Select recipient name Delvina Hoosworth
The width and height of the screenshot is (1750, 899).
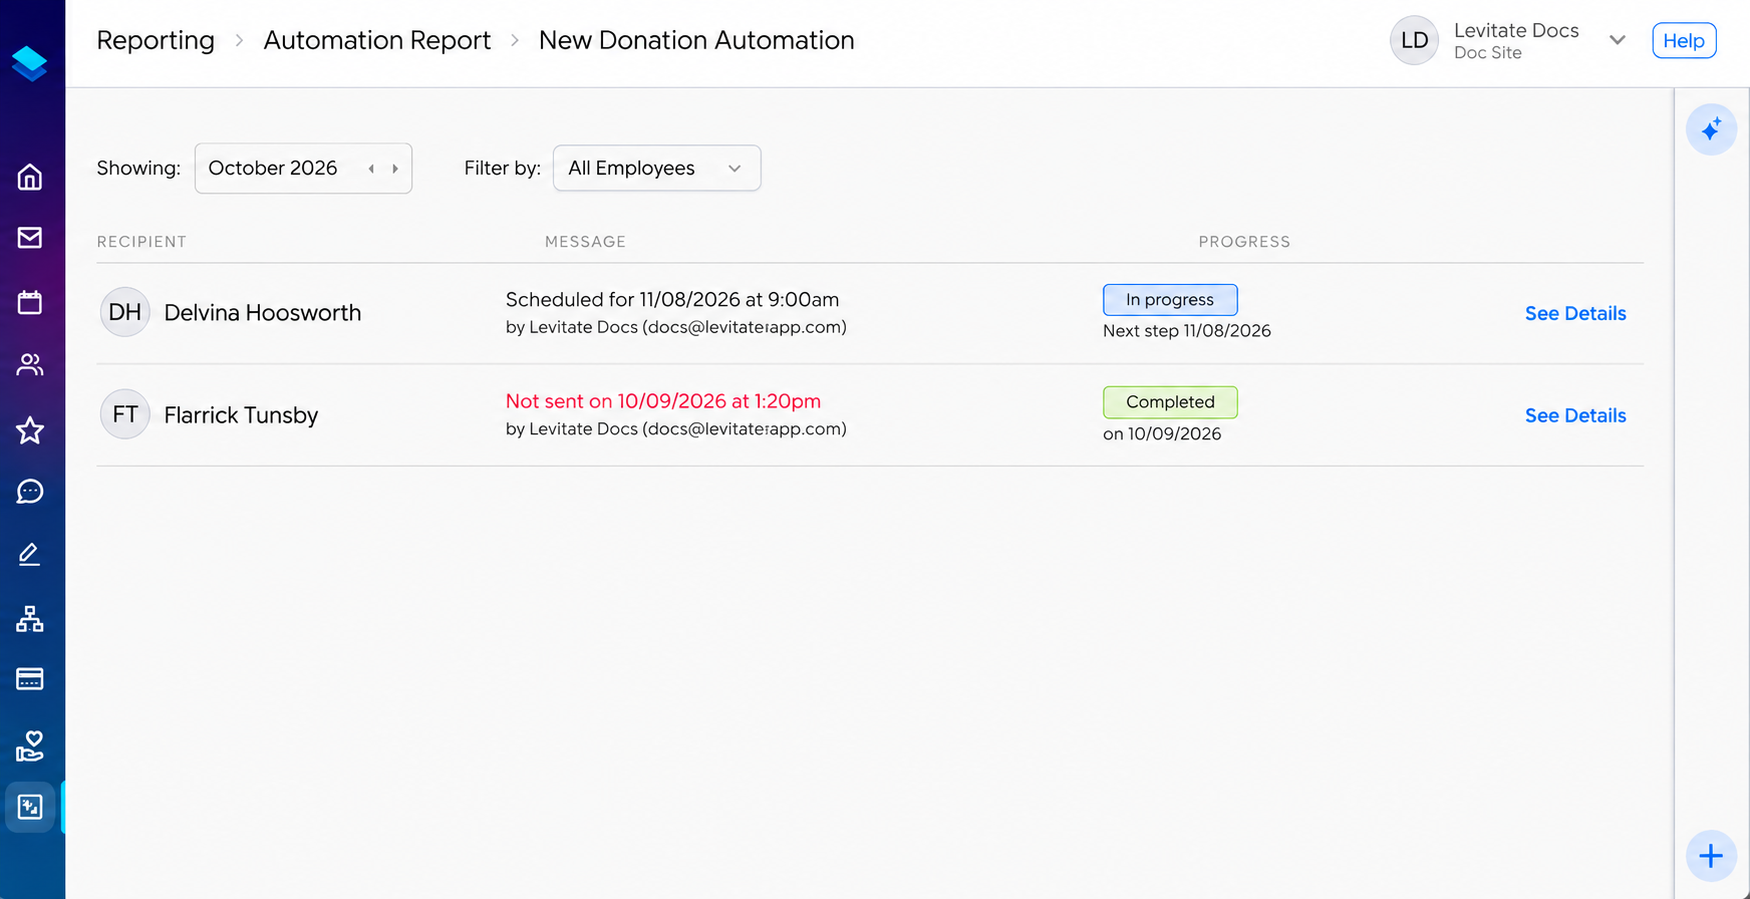(262, 313)
